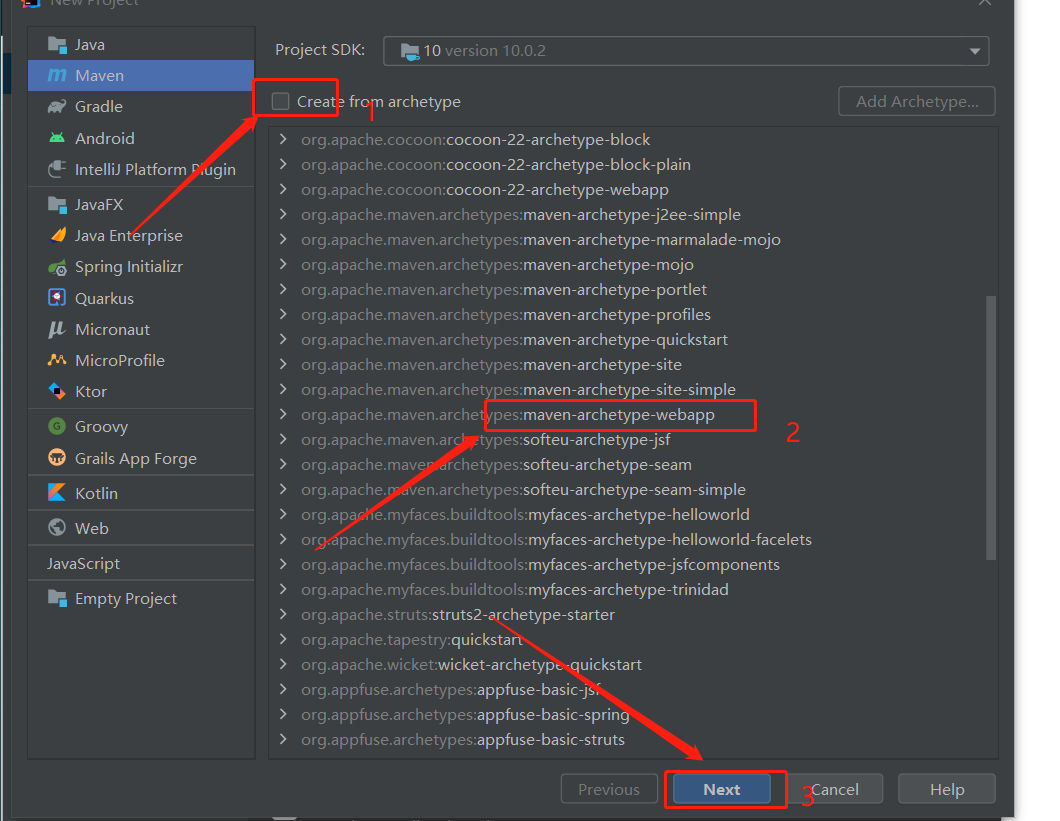This screenshot has height=821, width=1060.
Task: Select Gradle project type
Action: pos(141,107)
